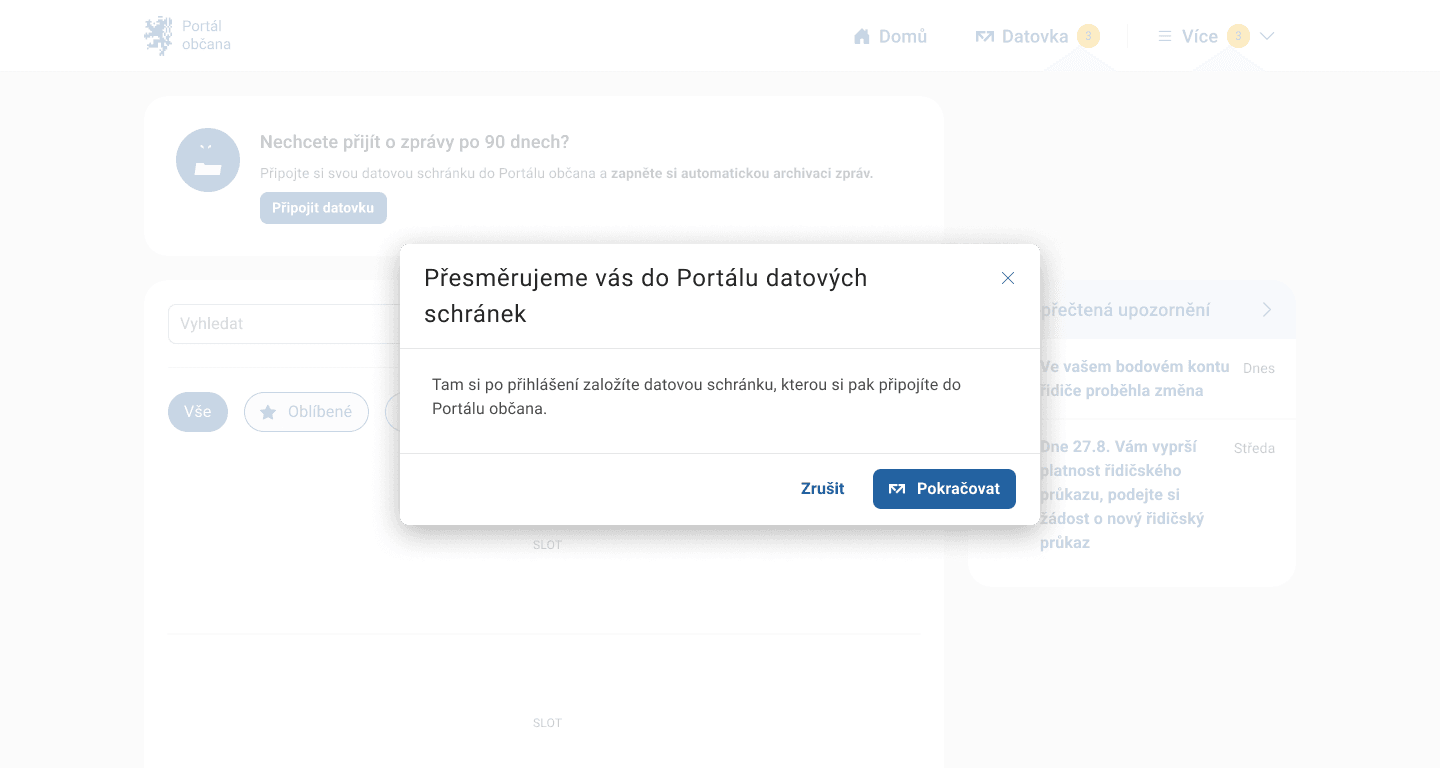Click the round blue archive box icon
The width and height of the screenshot is (1440, 768).
(x=208, y=160)
